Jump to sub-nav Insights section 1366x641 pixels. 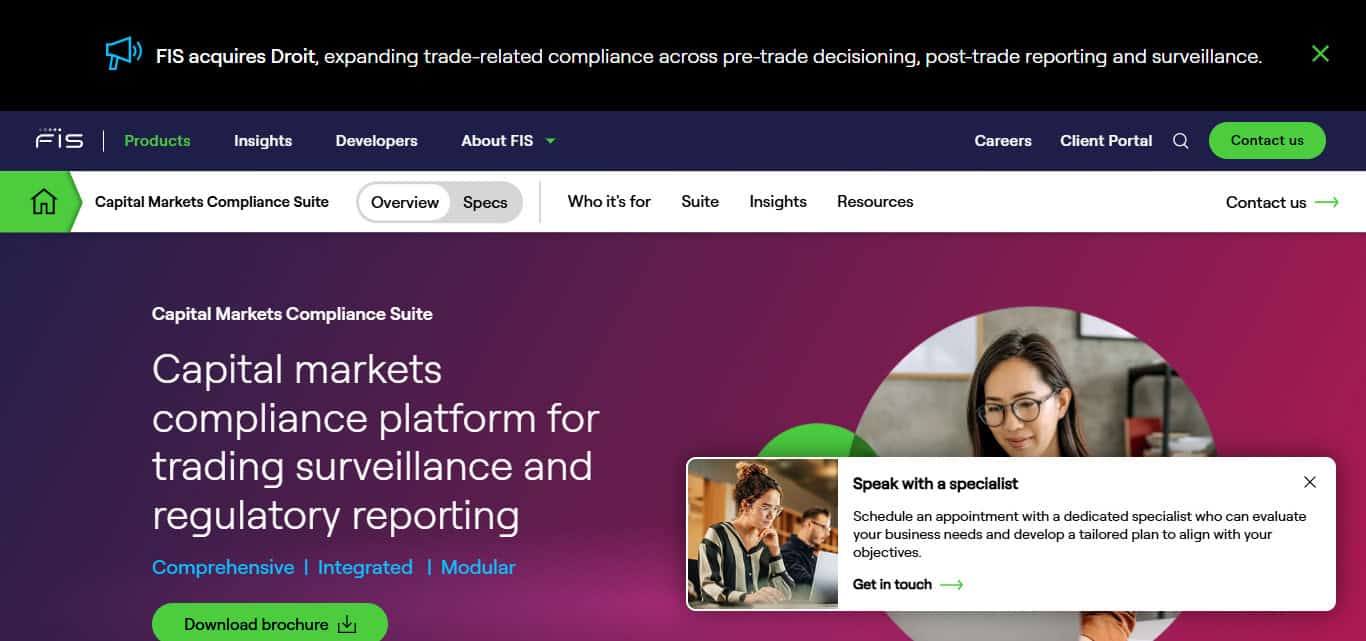tap(778, 201)
